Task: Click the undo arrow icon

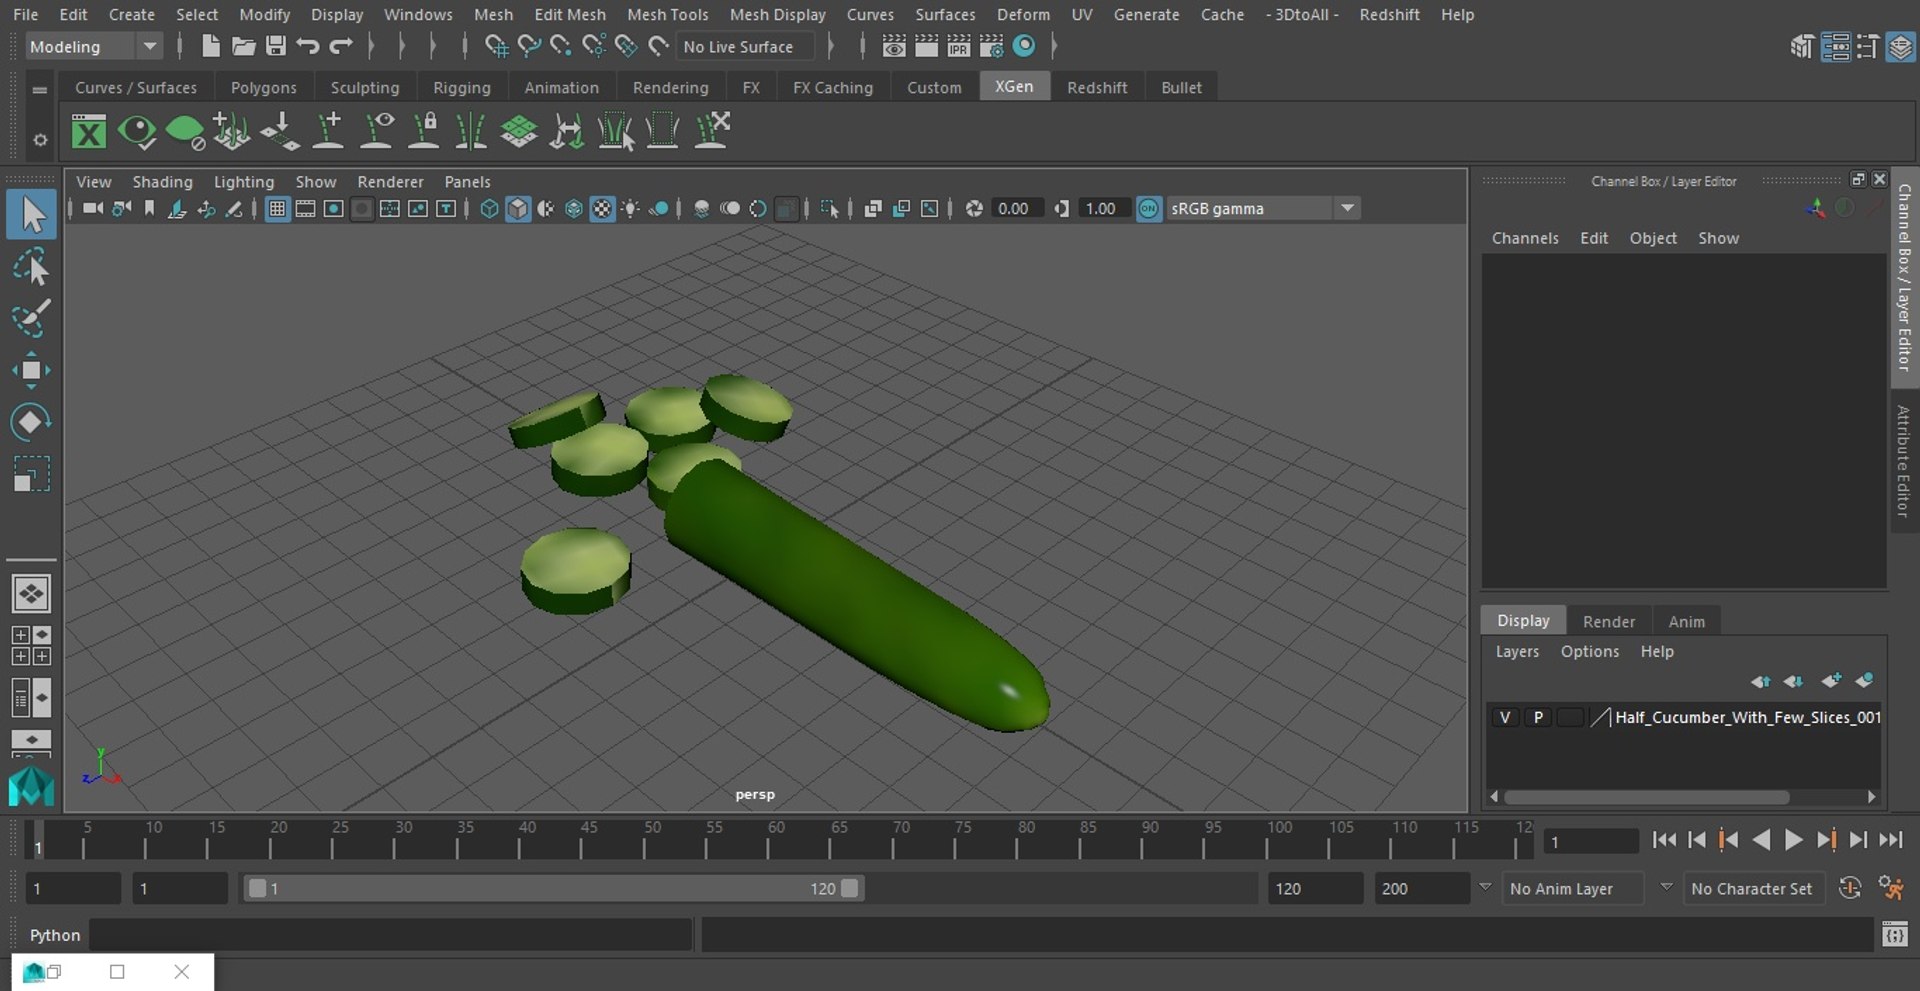Action: point(308,46)
